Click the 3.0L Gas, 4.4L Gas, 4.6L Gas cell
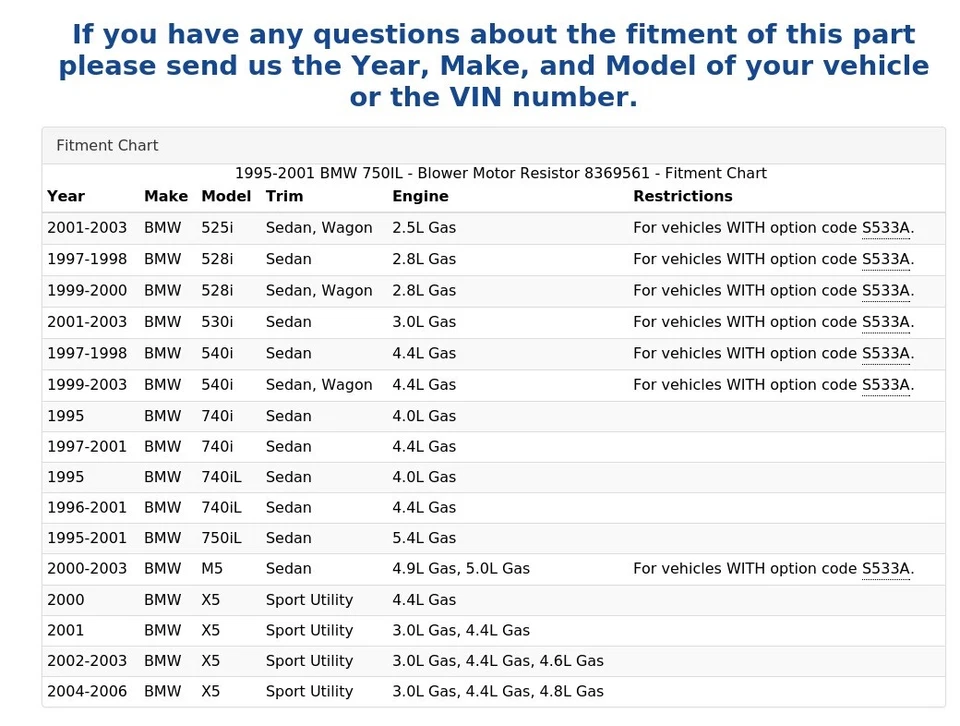 pyautogui.click(x=498, y=661)
